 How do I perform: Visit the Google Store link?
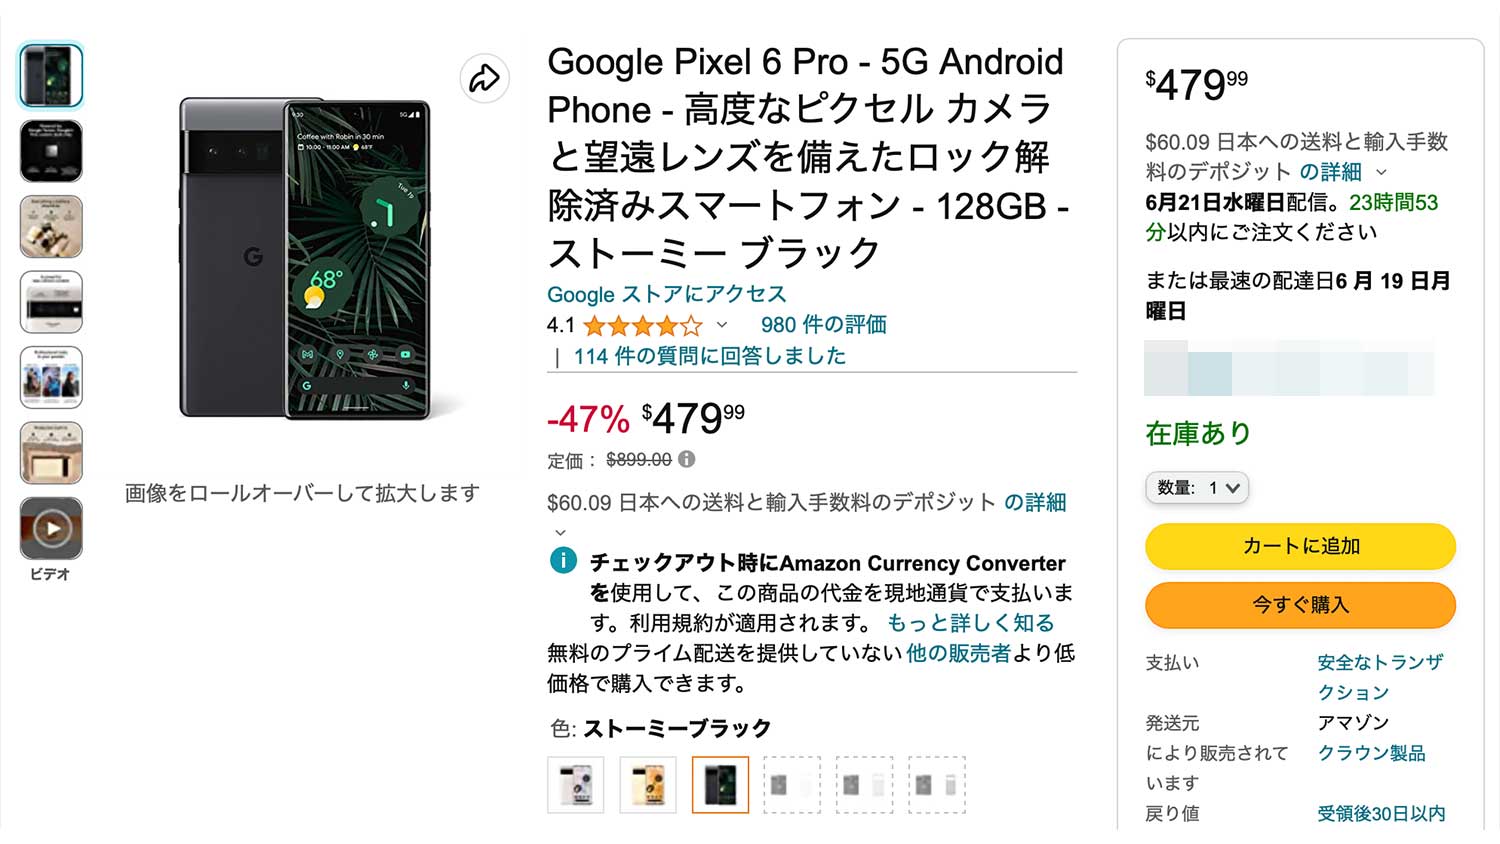point(666,294)
